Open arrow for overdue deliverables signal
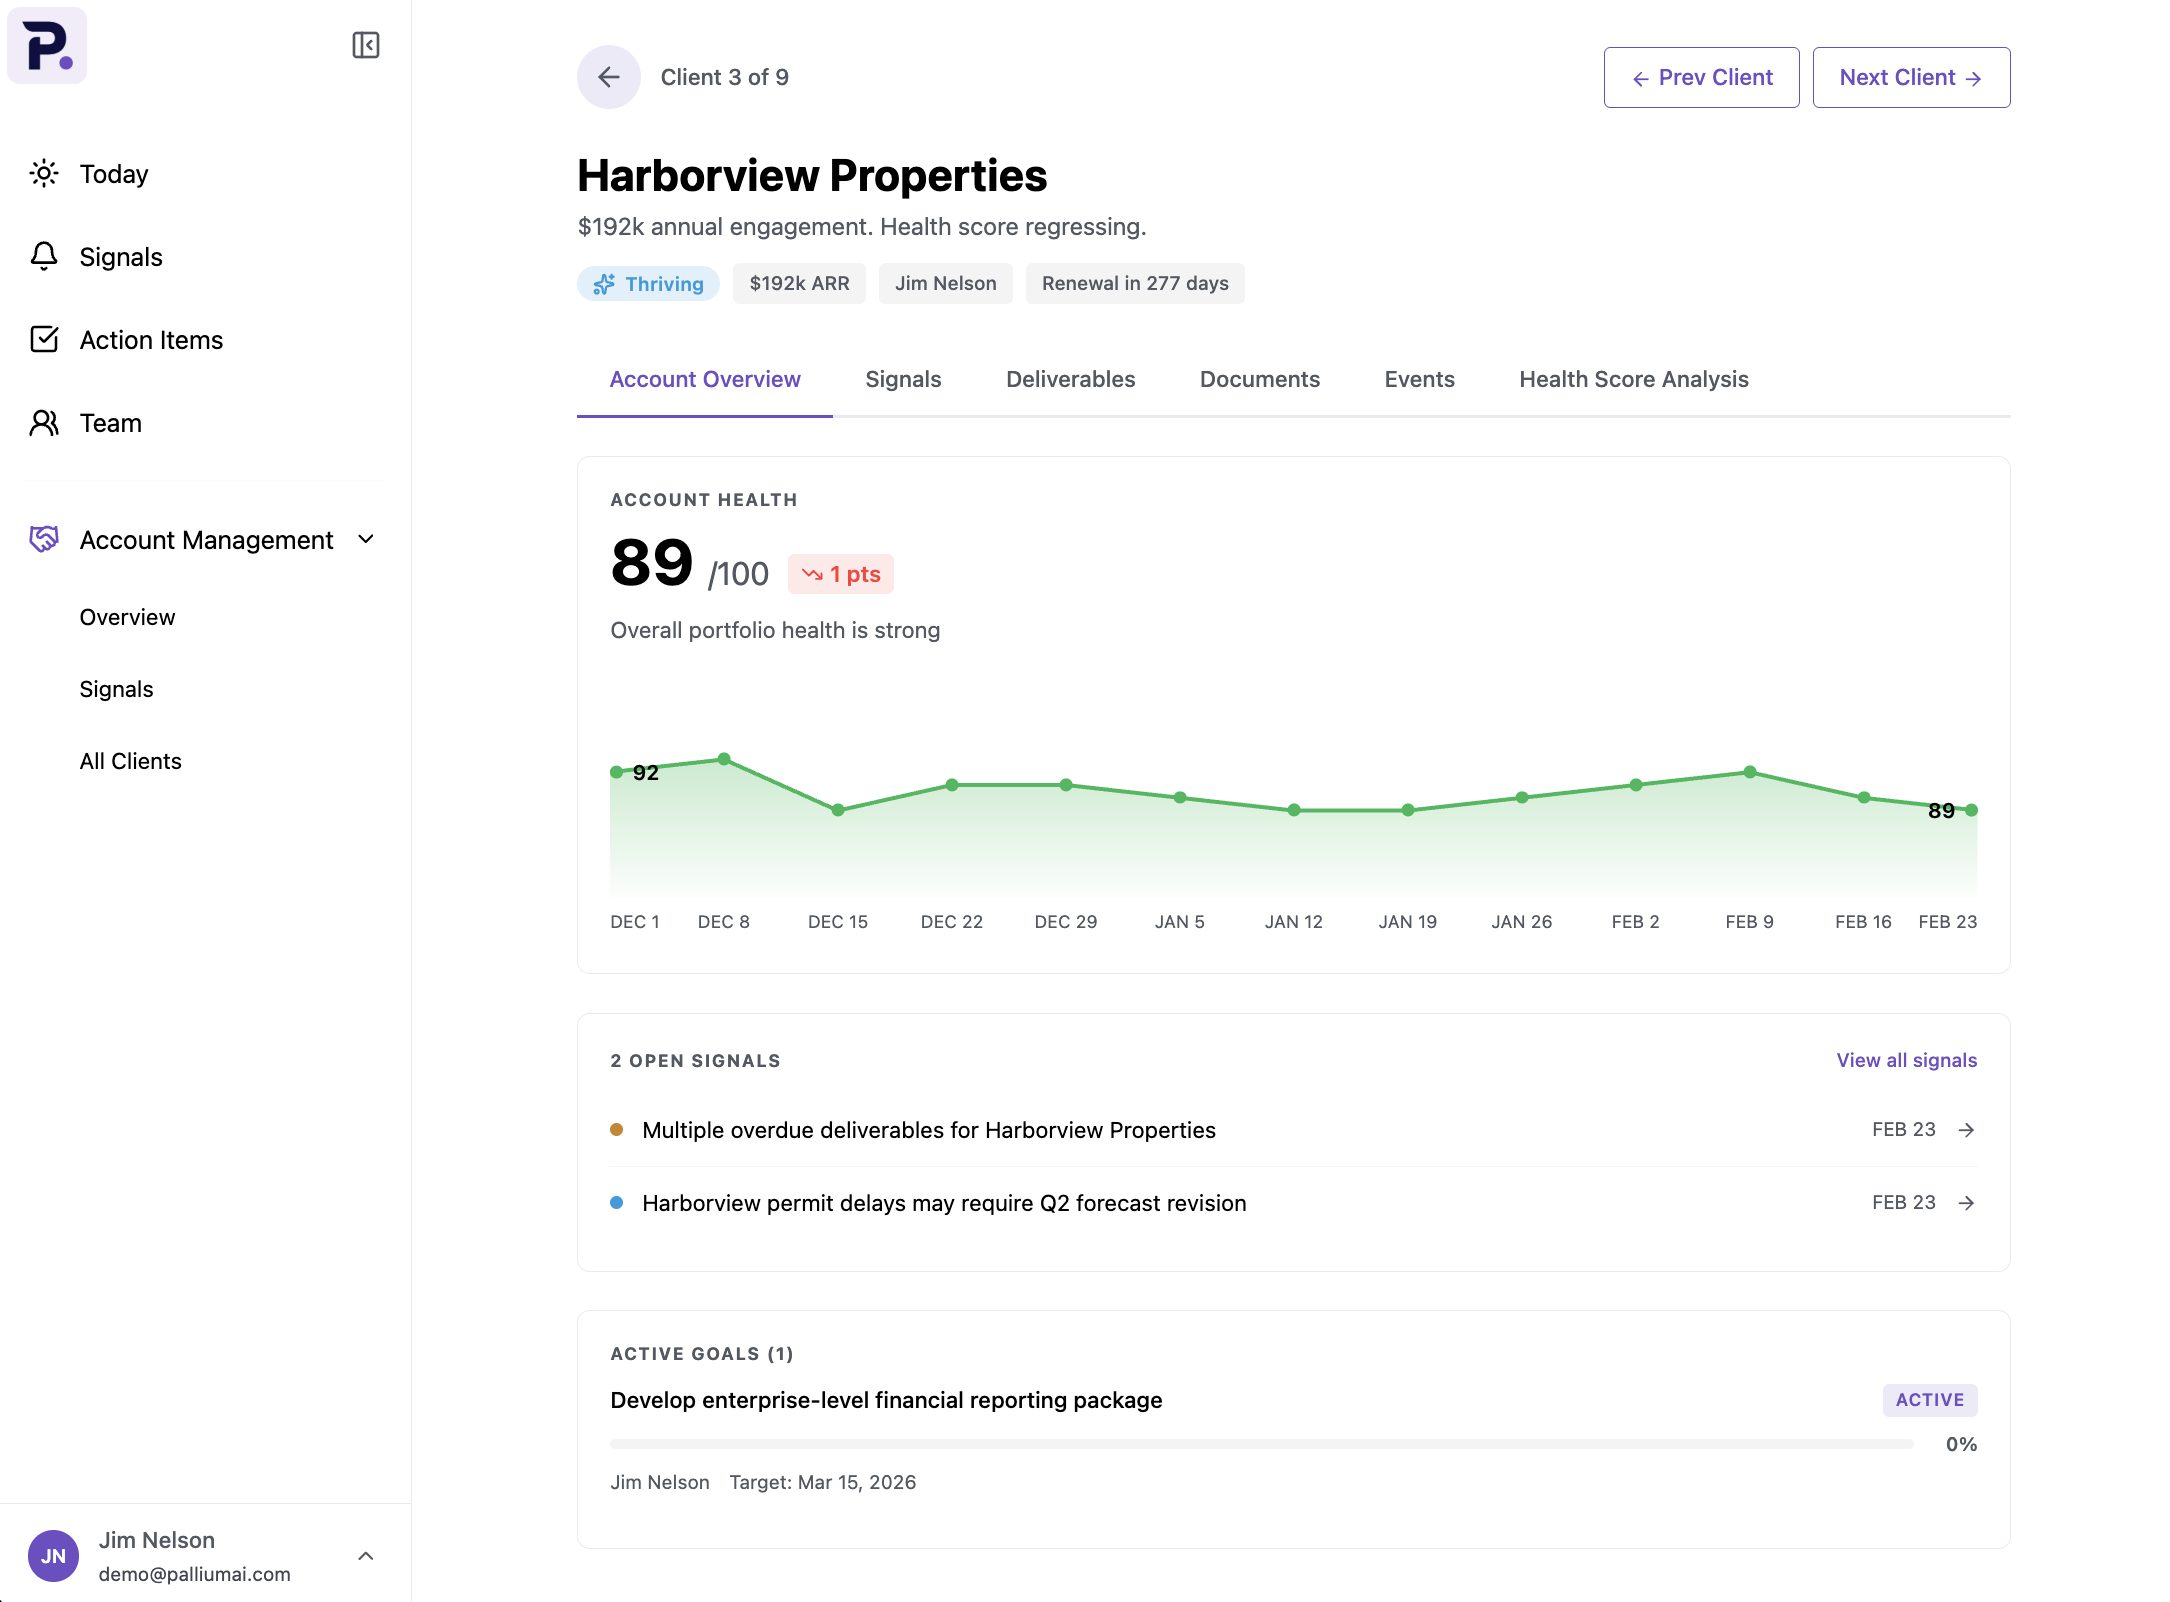Screen dimensions: 2170x1602 click(x=1966, y=1130)
